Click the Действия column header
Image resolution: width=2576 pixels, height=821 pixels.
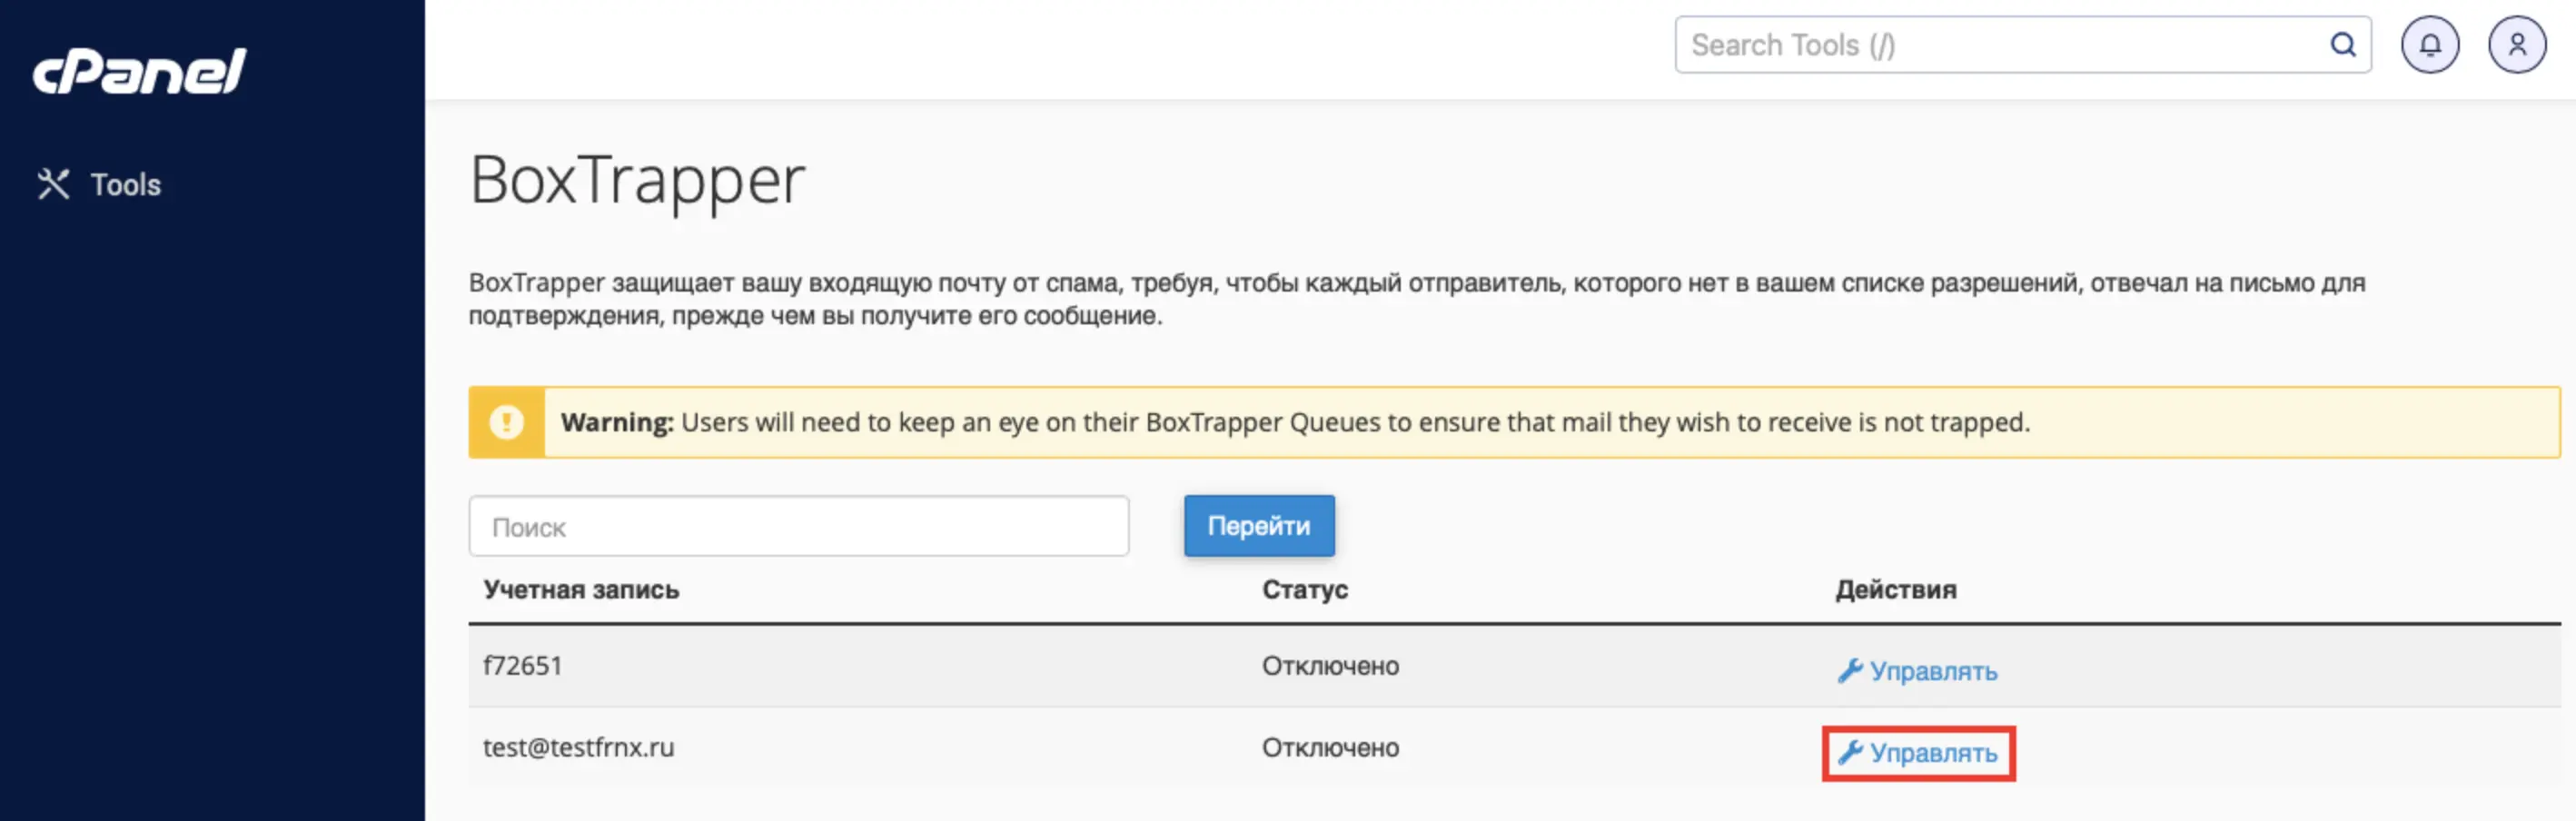1896,590
